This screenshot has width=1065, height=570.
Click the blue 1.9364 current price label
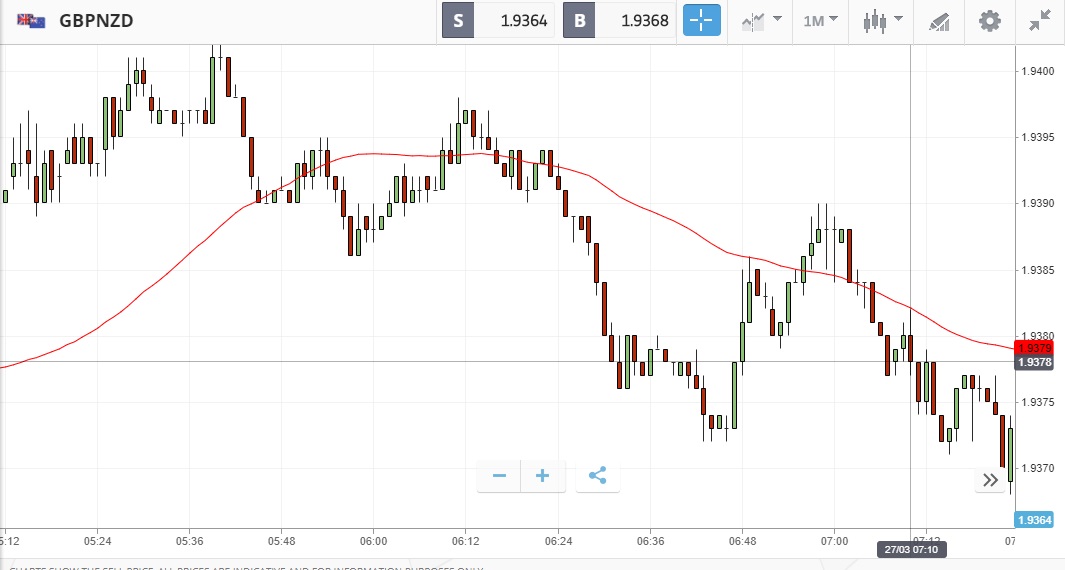(1033, 520)
